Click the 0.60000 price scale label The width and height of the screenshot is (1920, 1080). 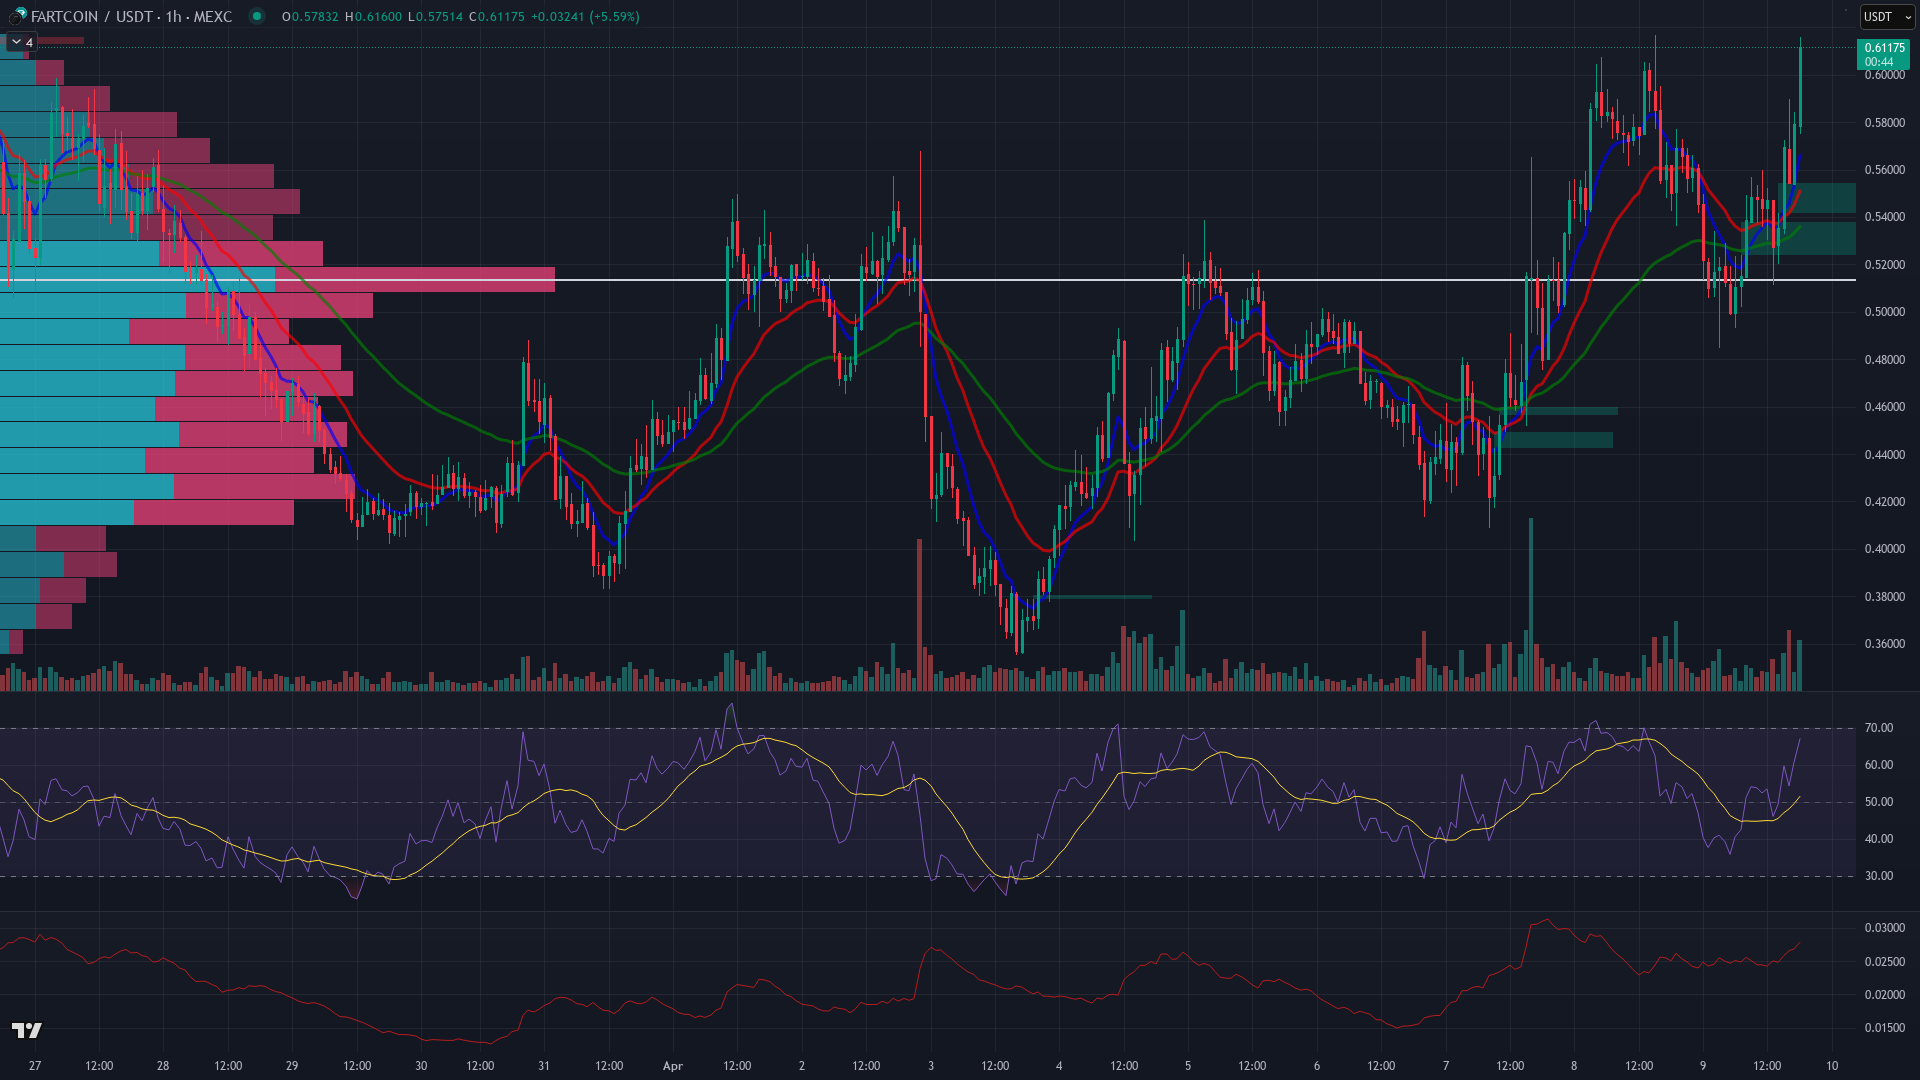click(1884, 75)
